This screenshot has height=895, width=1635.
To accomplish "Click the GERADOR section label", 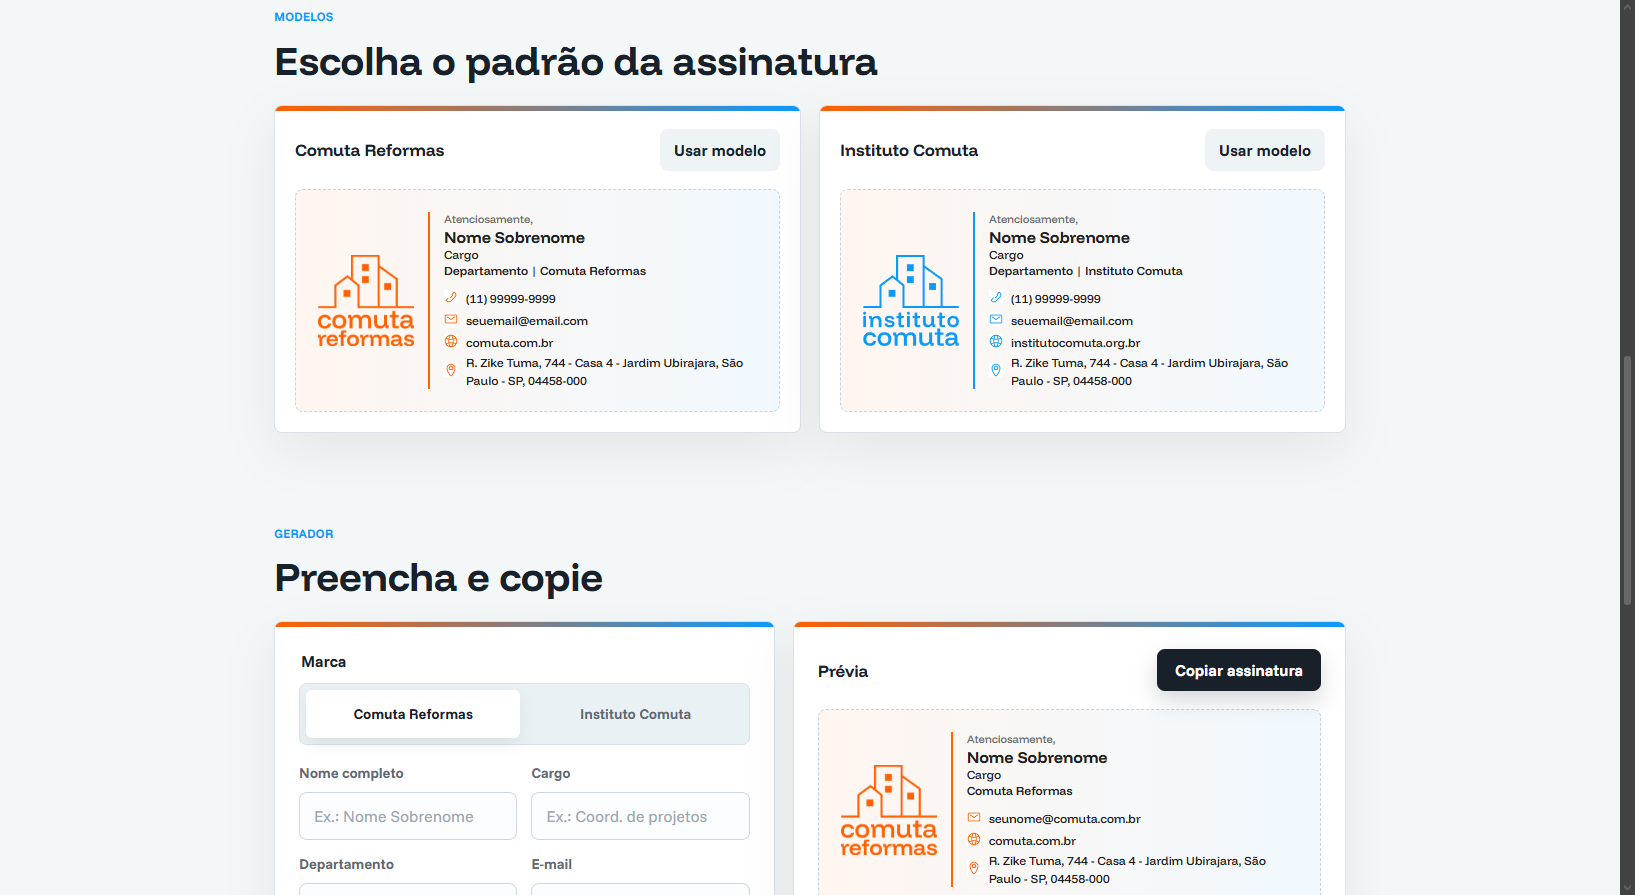I will pyautogui.click(x=304, y=534).
